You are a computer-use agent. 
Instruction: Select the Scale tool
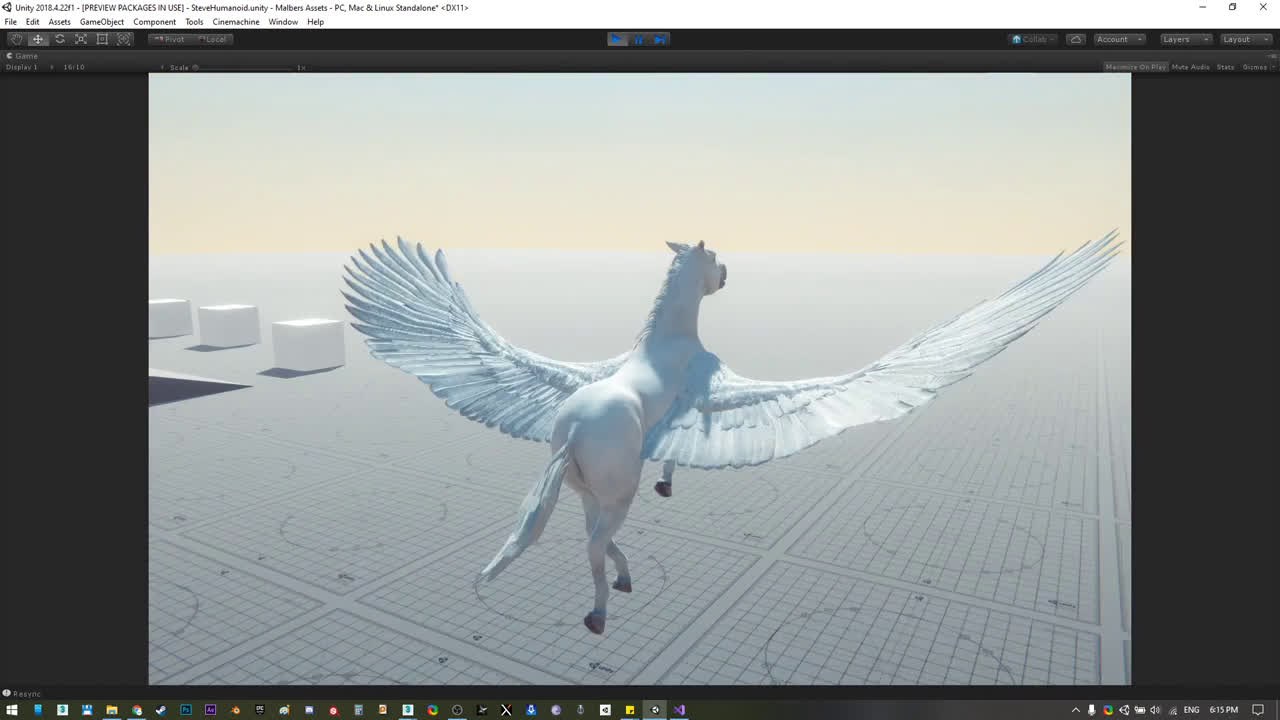(81, 39)
